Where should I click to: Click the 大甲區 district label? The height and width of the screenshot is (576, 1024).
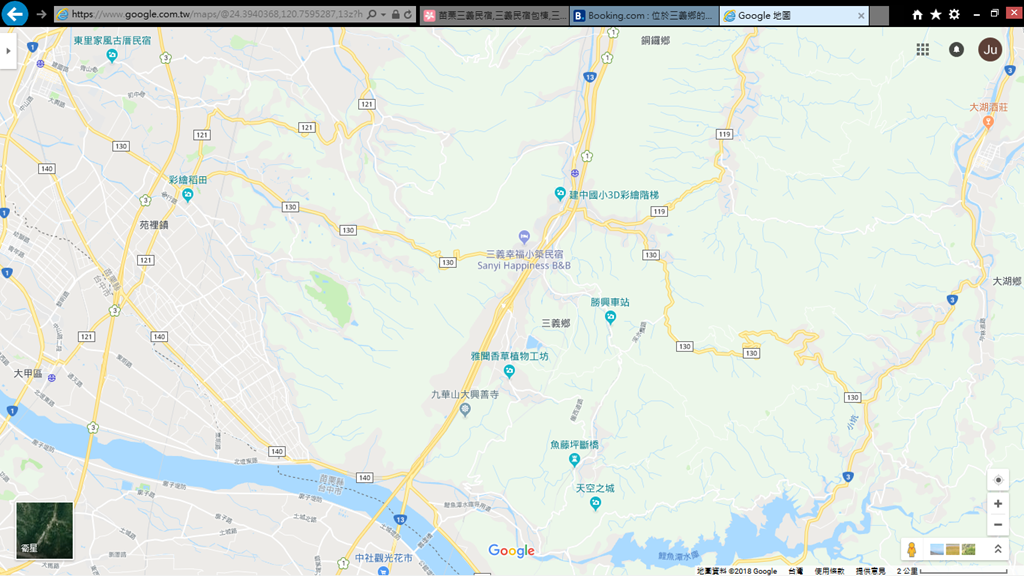[x=28, y=374]
